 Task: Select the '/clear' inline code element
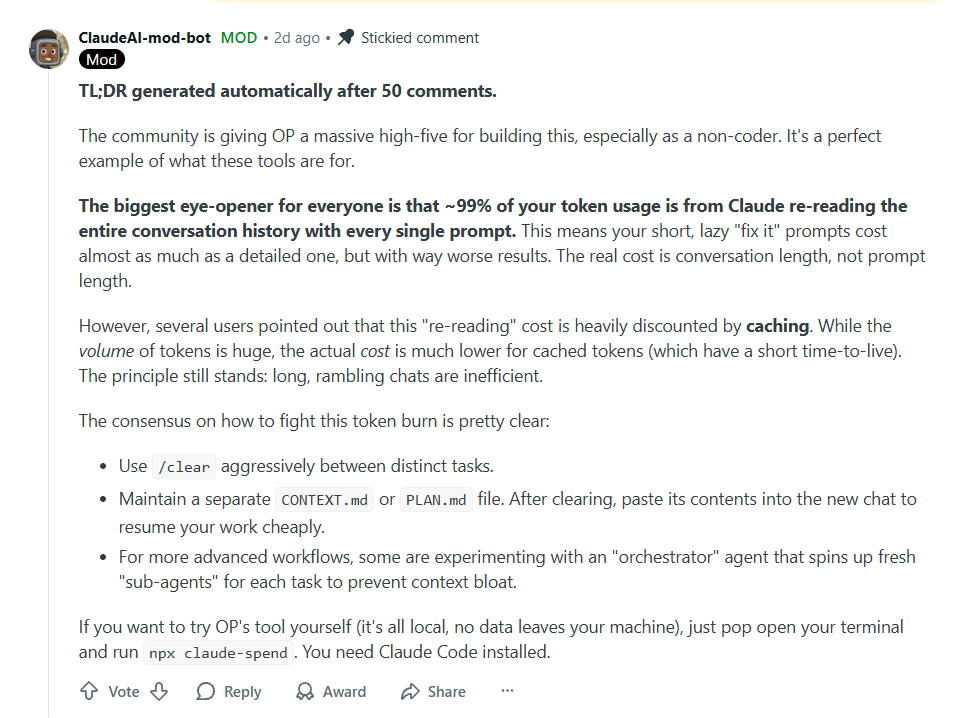183,466
